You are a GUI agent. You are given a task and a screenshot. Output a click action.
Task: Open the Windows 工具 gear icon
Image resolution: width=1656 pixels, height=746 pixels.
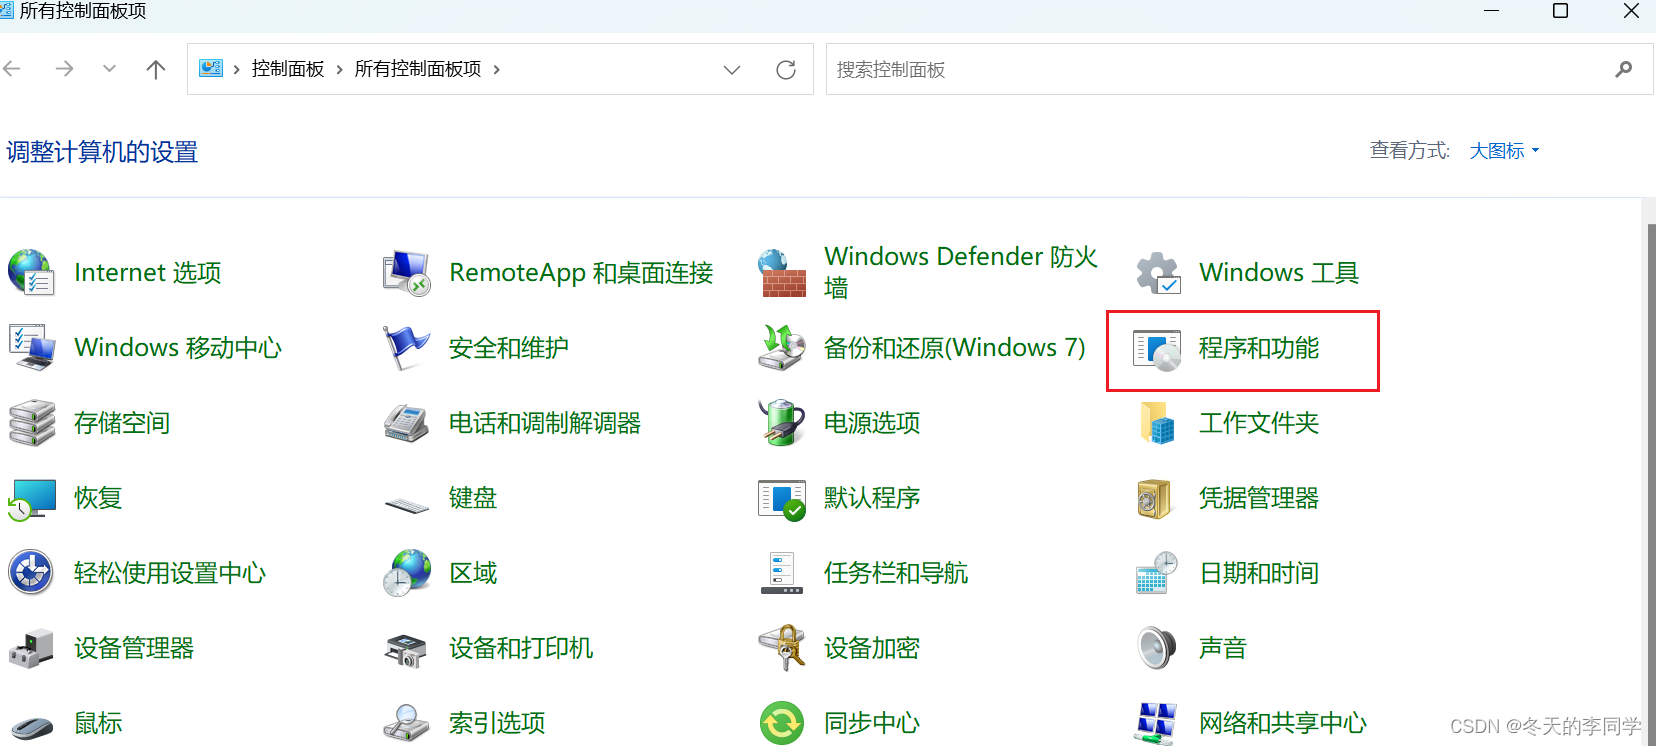[x=1158, y=272]
